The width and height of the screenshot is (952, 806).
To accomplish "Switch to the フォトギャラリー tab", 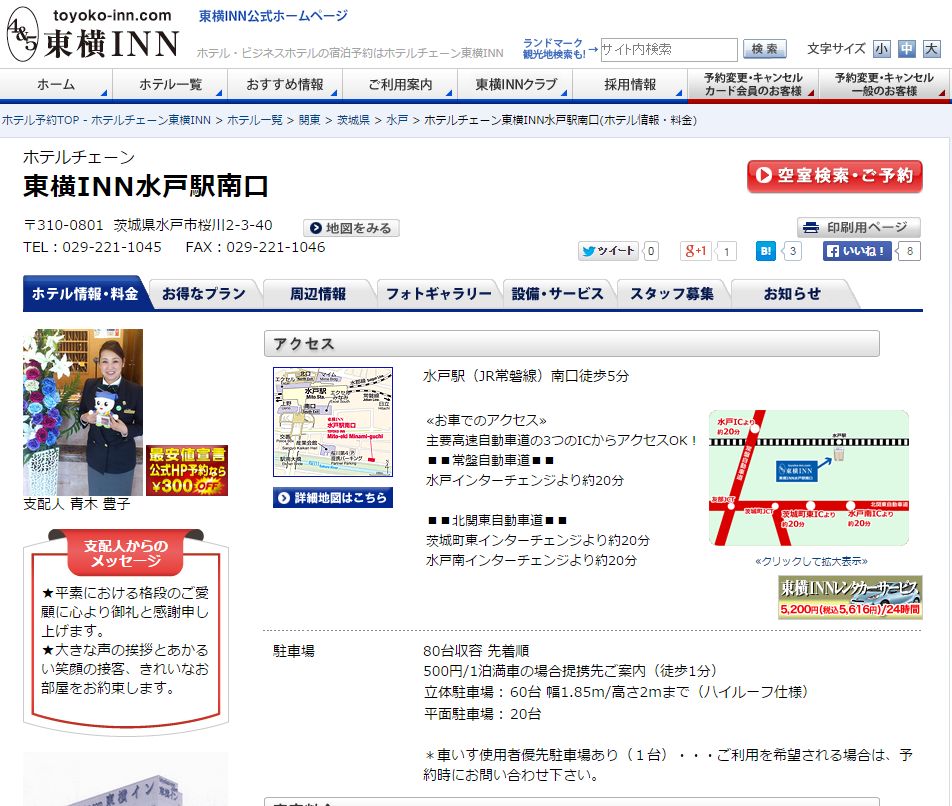I will [439, 294].
